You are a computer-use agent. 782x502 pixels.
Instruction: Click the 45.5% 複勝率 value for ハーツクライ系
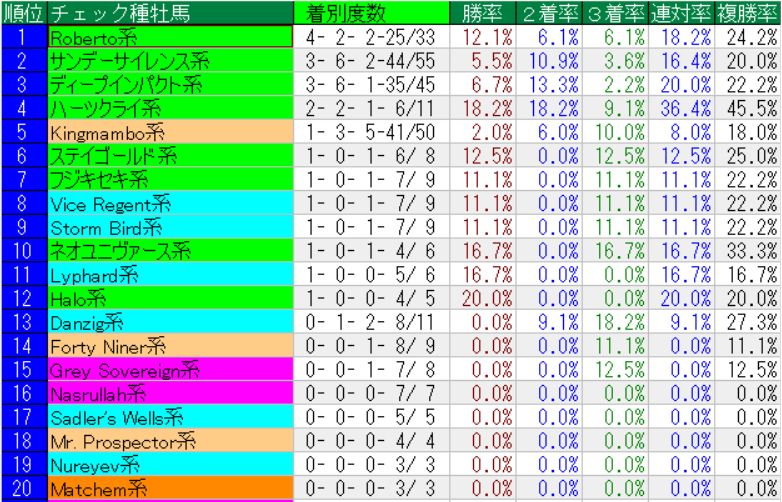(x=749, y=108)
